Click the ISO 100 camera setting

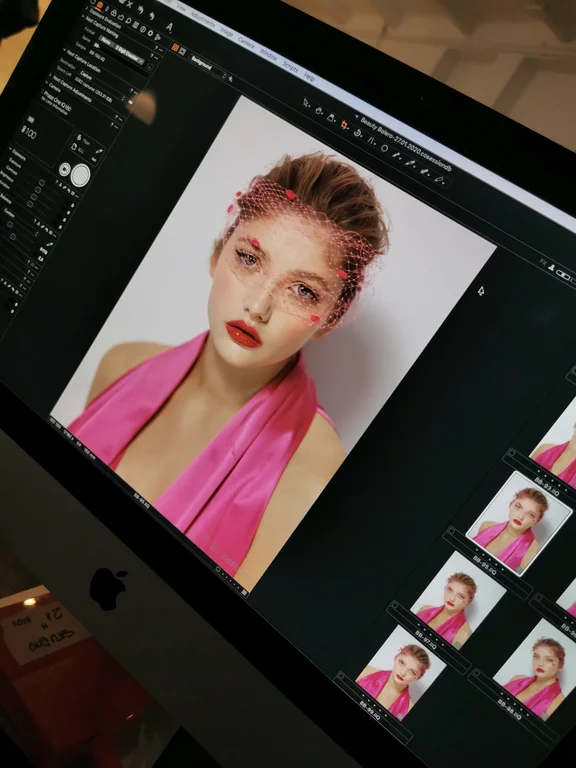pyautogui.click(x=29, y=132)
